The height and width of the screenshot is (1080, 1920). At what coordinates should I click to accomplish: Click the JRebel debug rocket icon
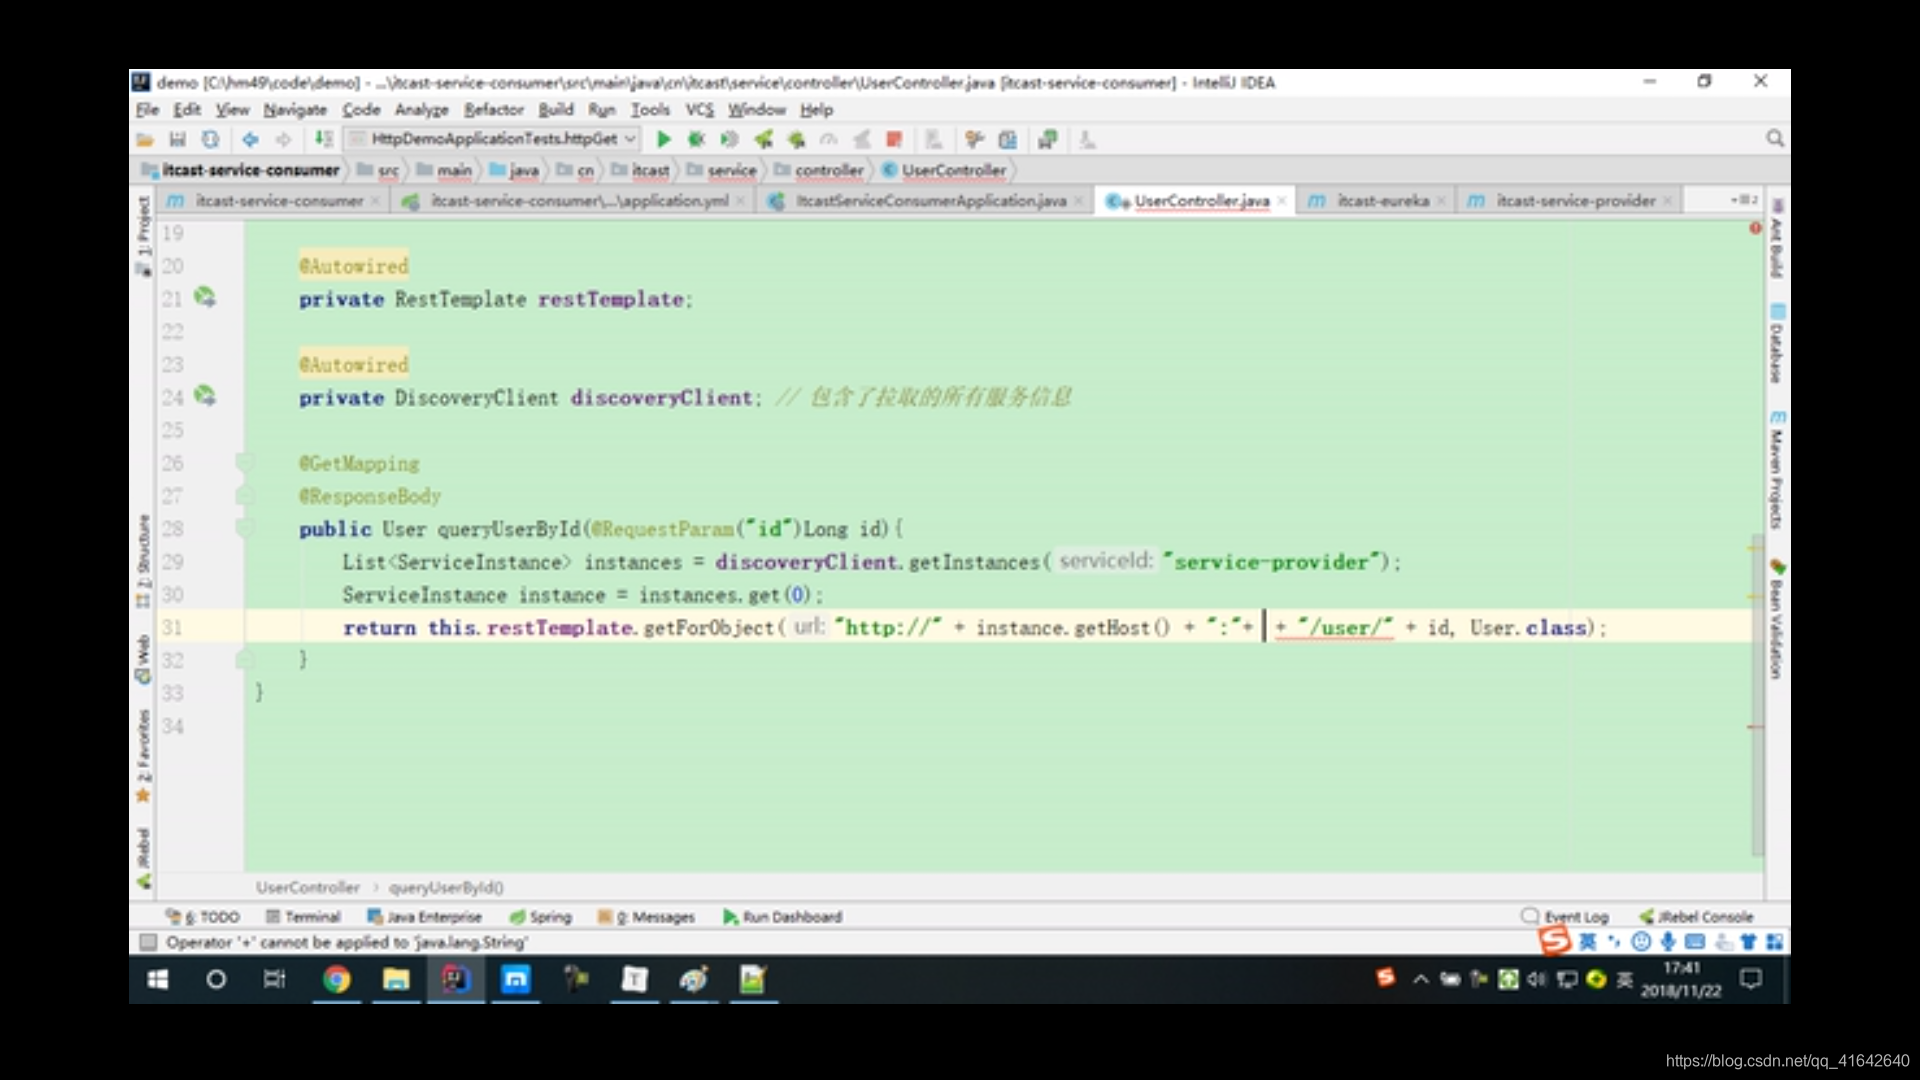tap(797, 139)
